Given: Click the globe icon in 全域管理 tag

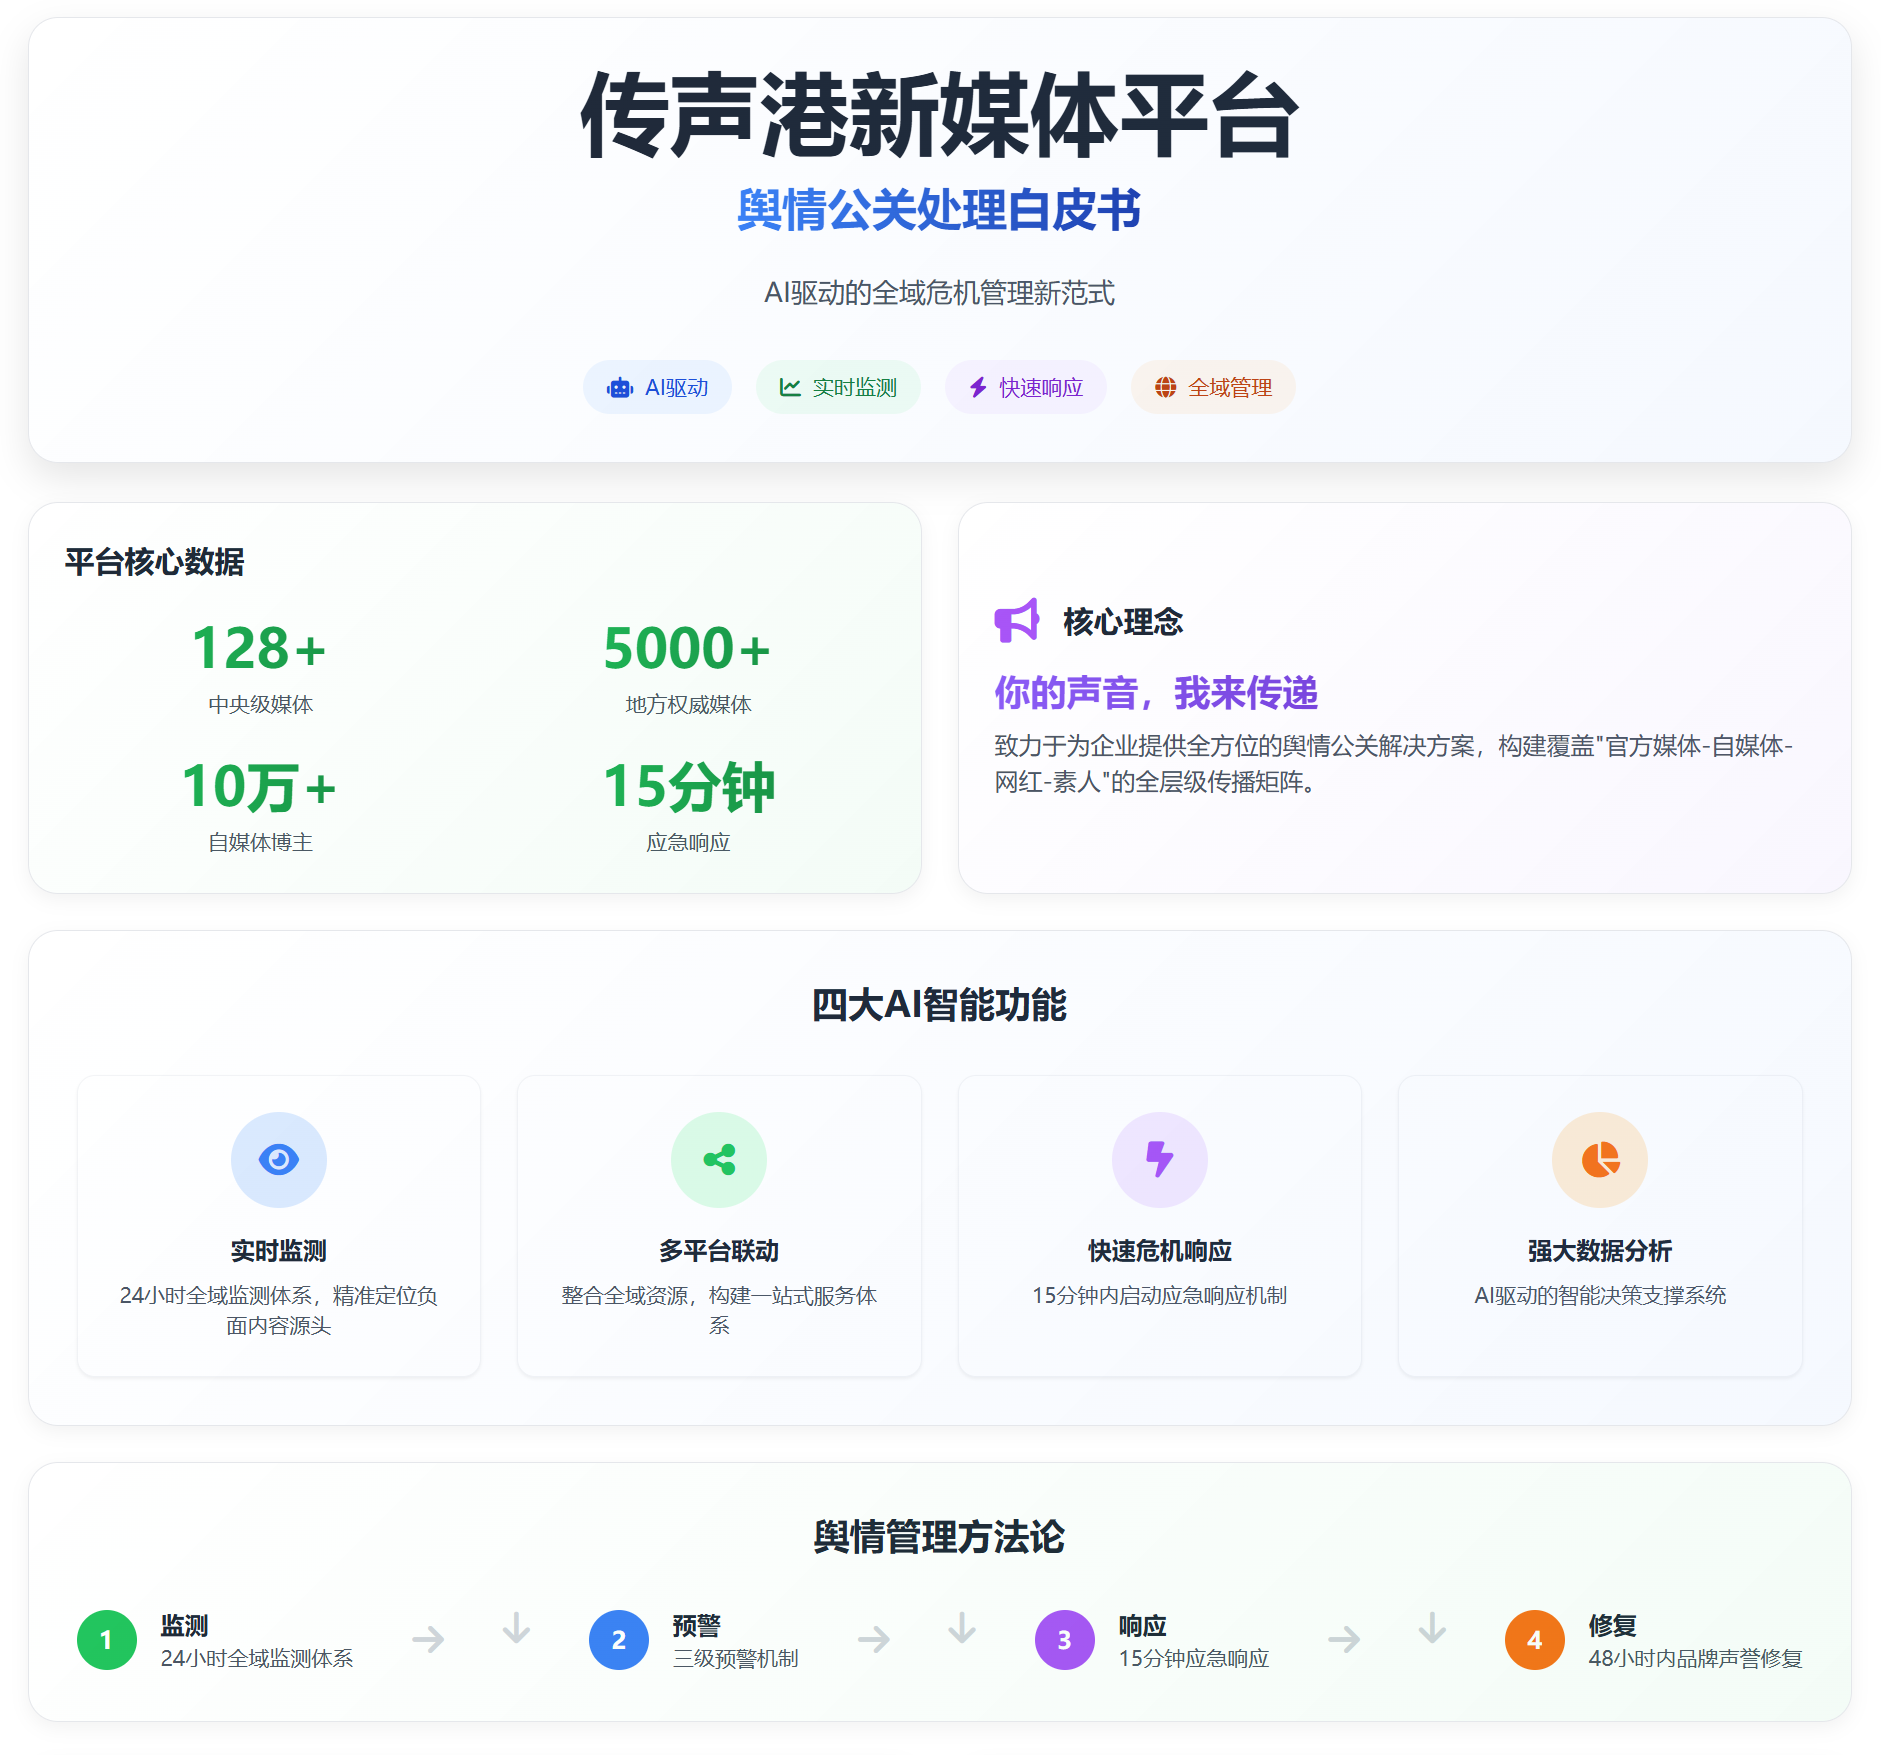Looking at the screenshot, I should tap(1166, 387).
